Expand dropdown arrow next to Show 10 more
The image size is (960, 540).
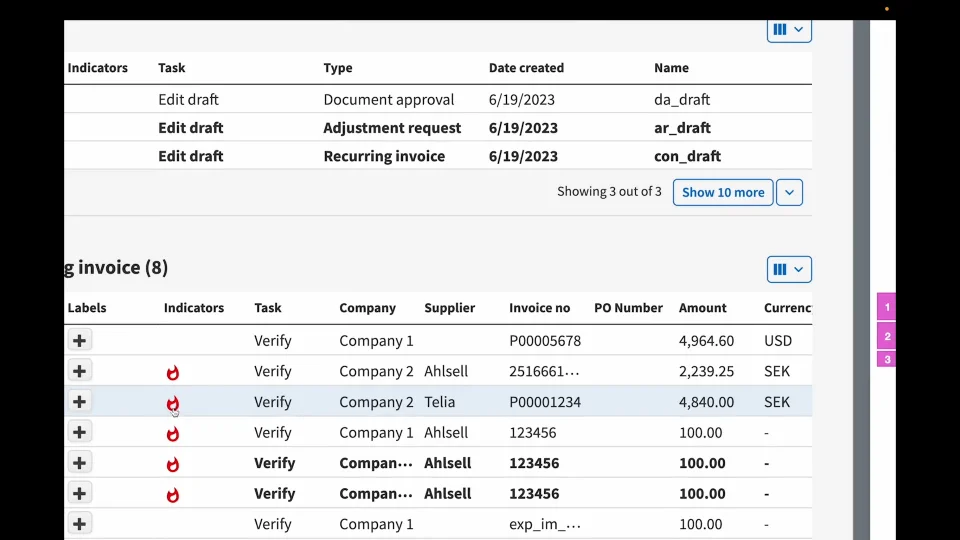tap(789, 192)
